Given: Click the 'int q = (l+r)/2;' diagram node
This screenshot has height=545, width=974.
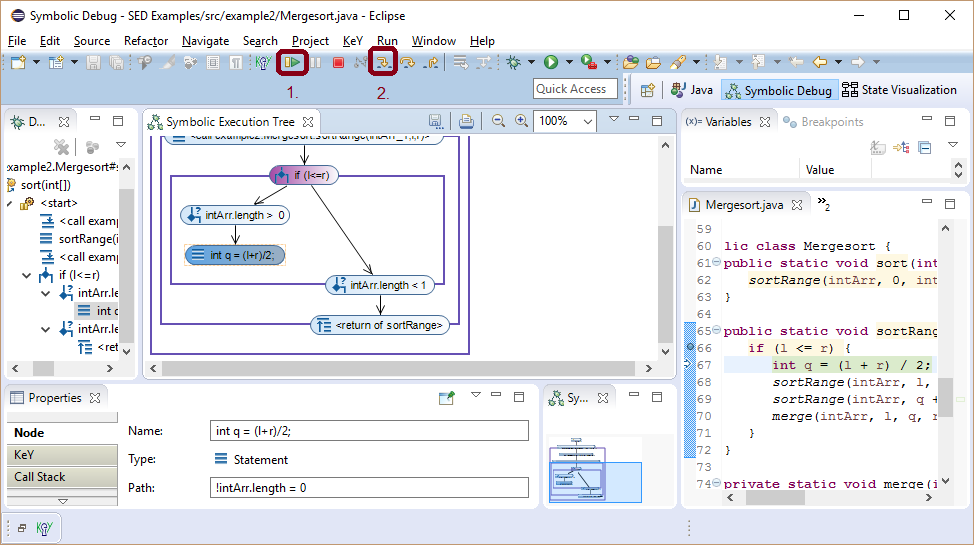Looking at the screenshot, I should [235, 255].
